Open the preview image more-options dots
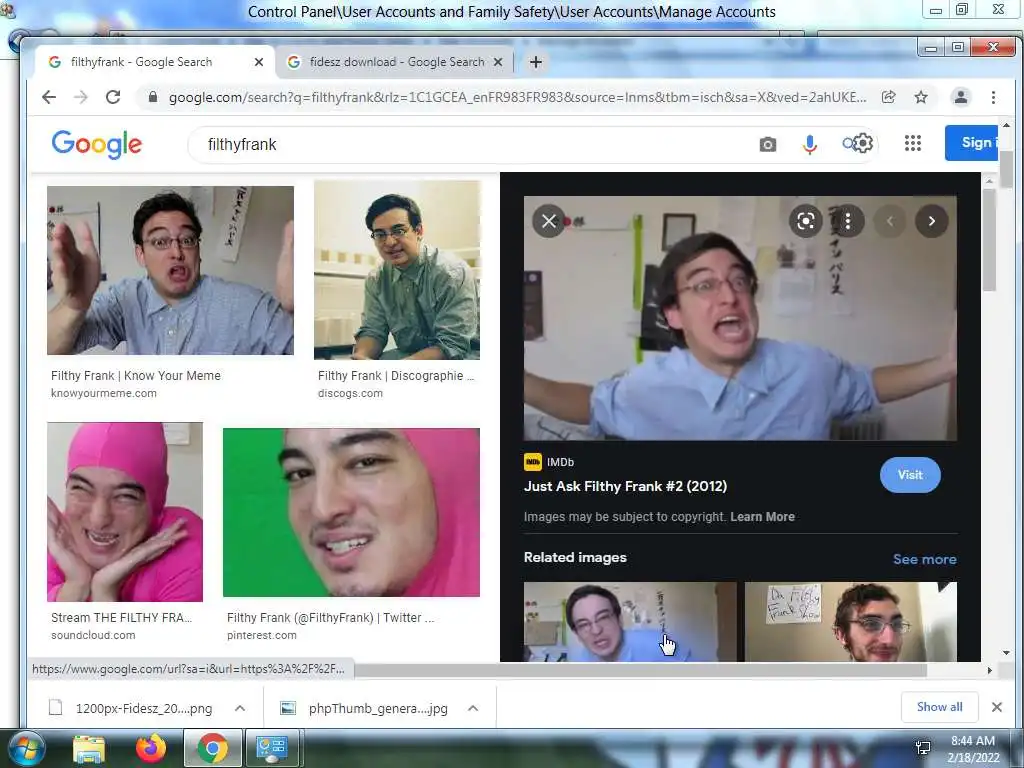The width and height of the screenshot is (1024, 768). [x=848, y=221]
